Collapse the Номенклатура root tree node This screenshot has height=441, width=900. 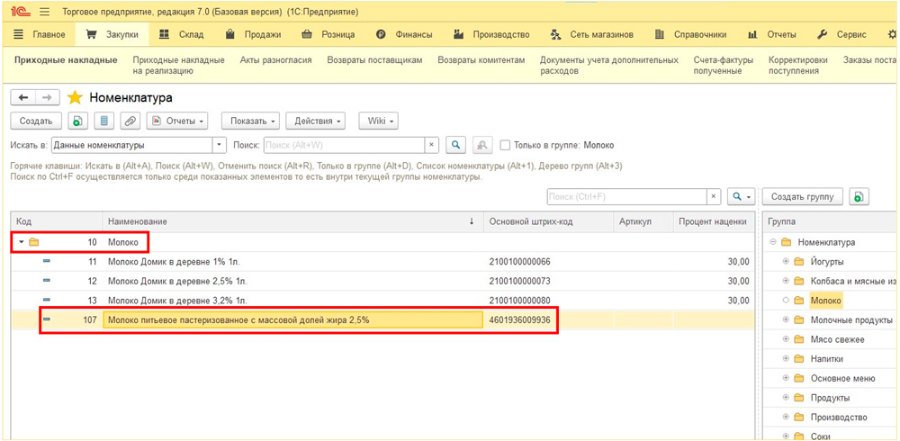coord(773,242)
